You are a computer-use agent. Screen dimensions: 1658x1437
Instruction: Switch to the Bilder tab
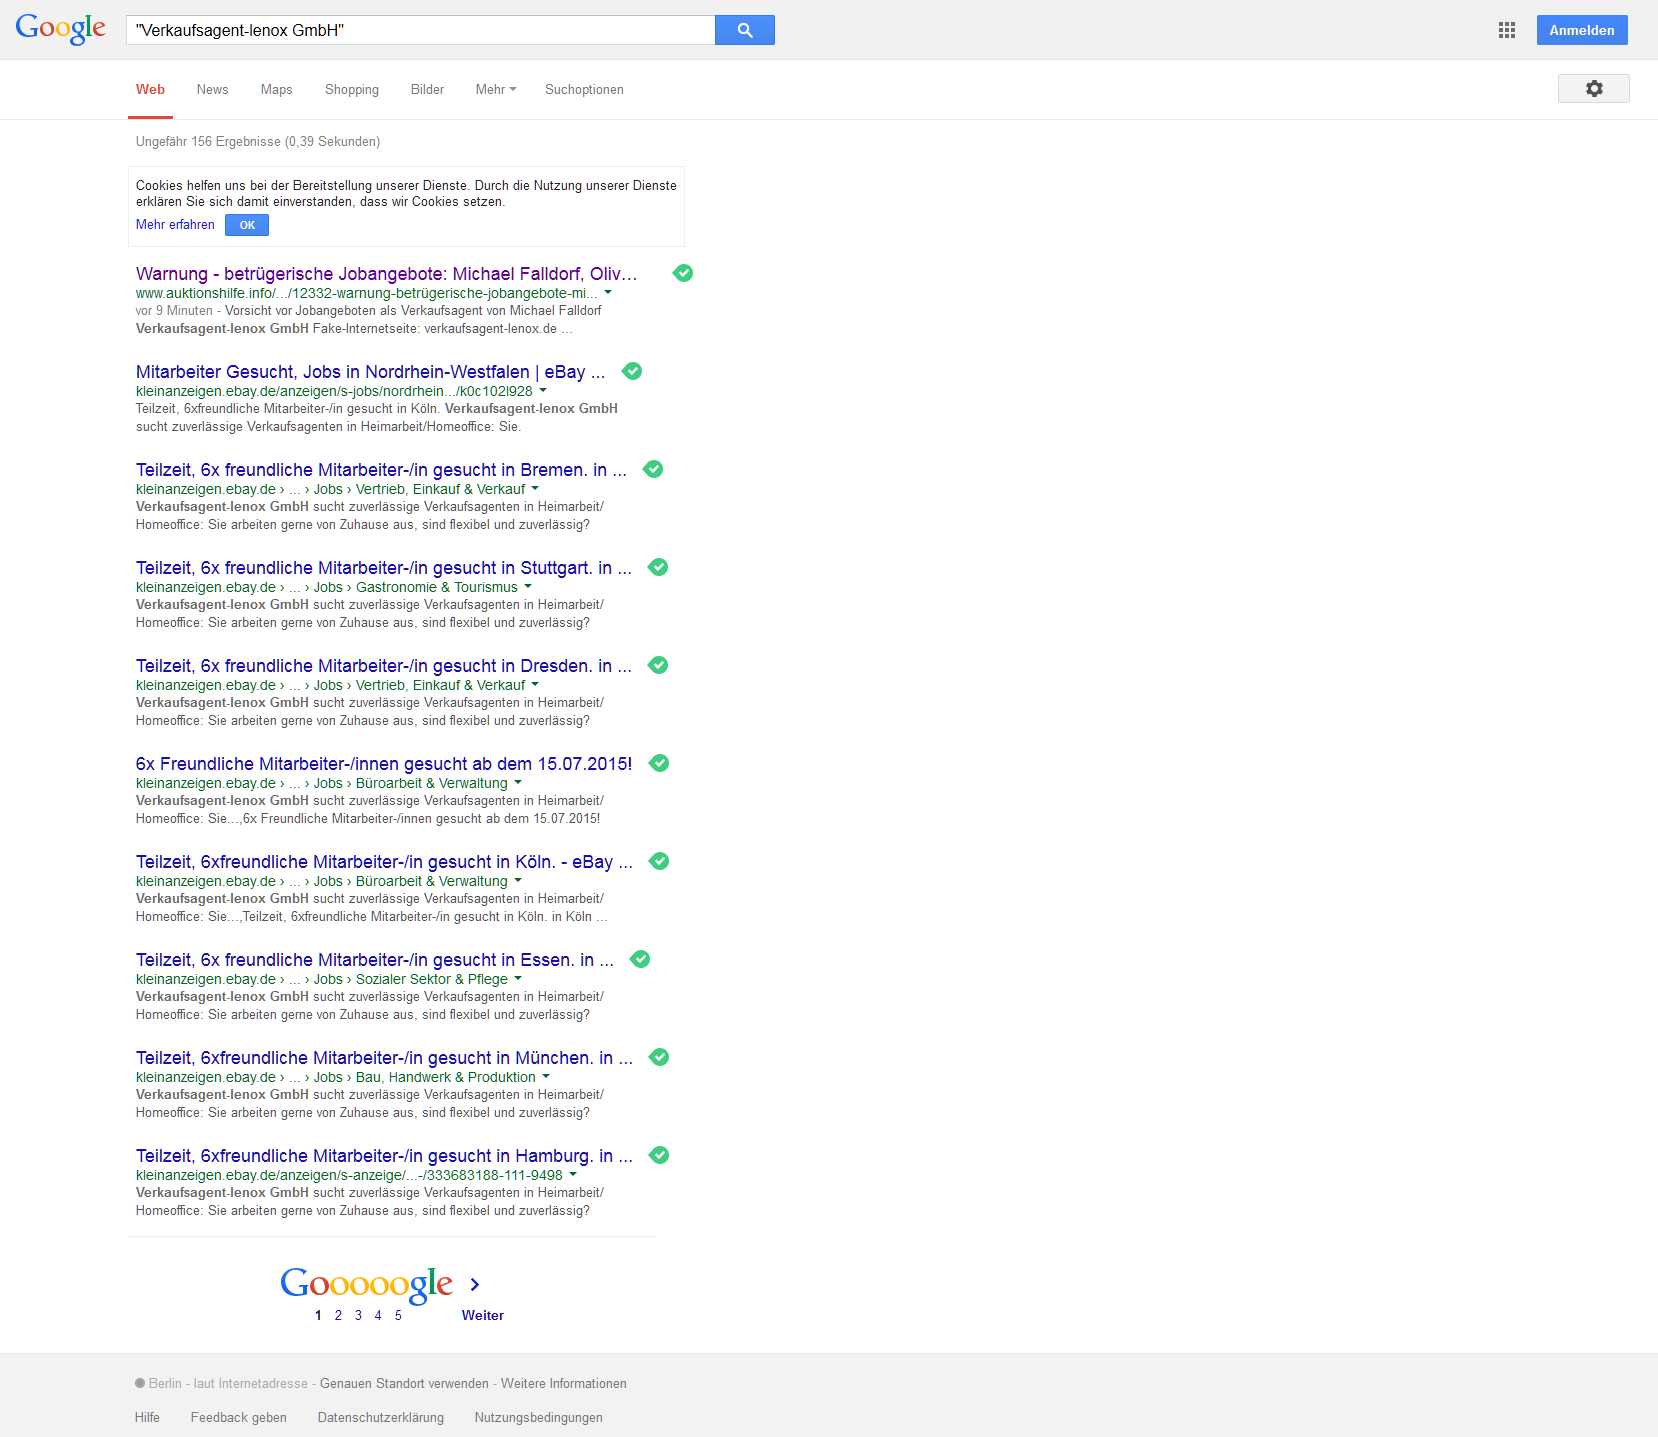click(427, 89)
